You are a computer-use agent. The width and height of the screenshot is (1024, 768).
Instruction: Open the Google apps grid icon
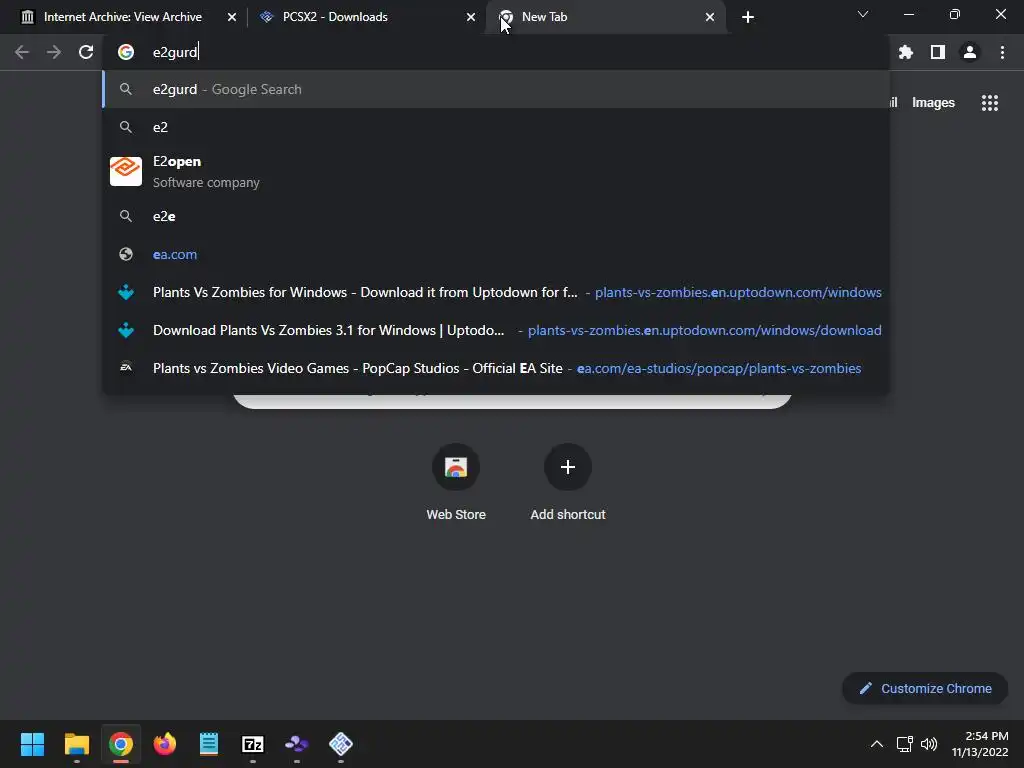989,103
